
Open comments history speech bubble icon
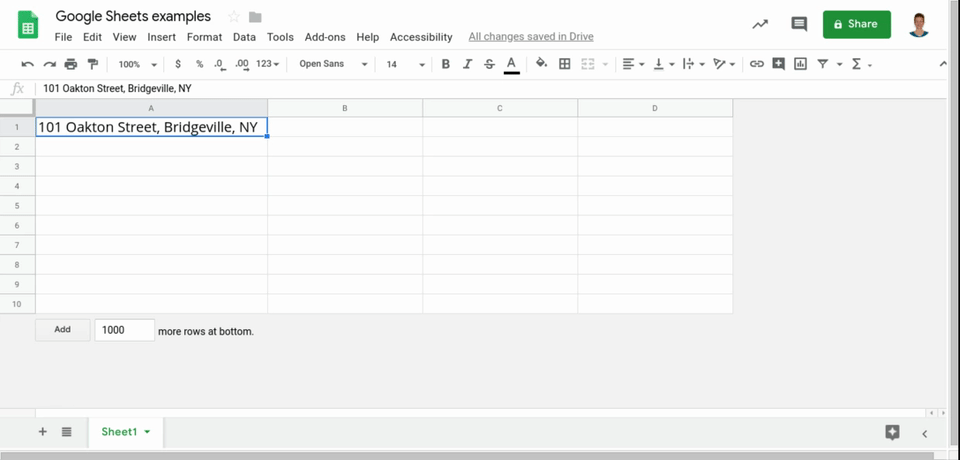[798, 24]
